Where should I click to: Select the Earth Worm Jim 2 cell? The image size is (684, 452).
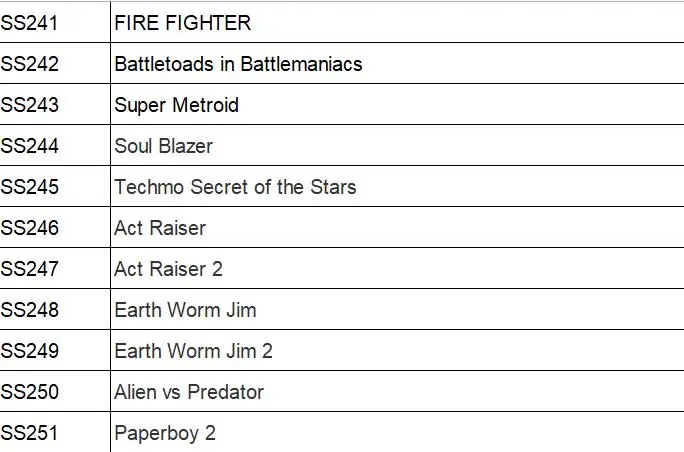(x=193, y=351)
